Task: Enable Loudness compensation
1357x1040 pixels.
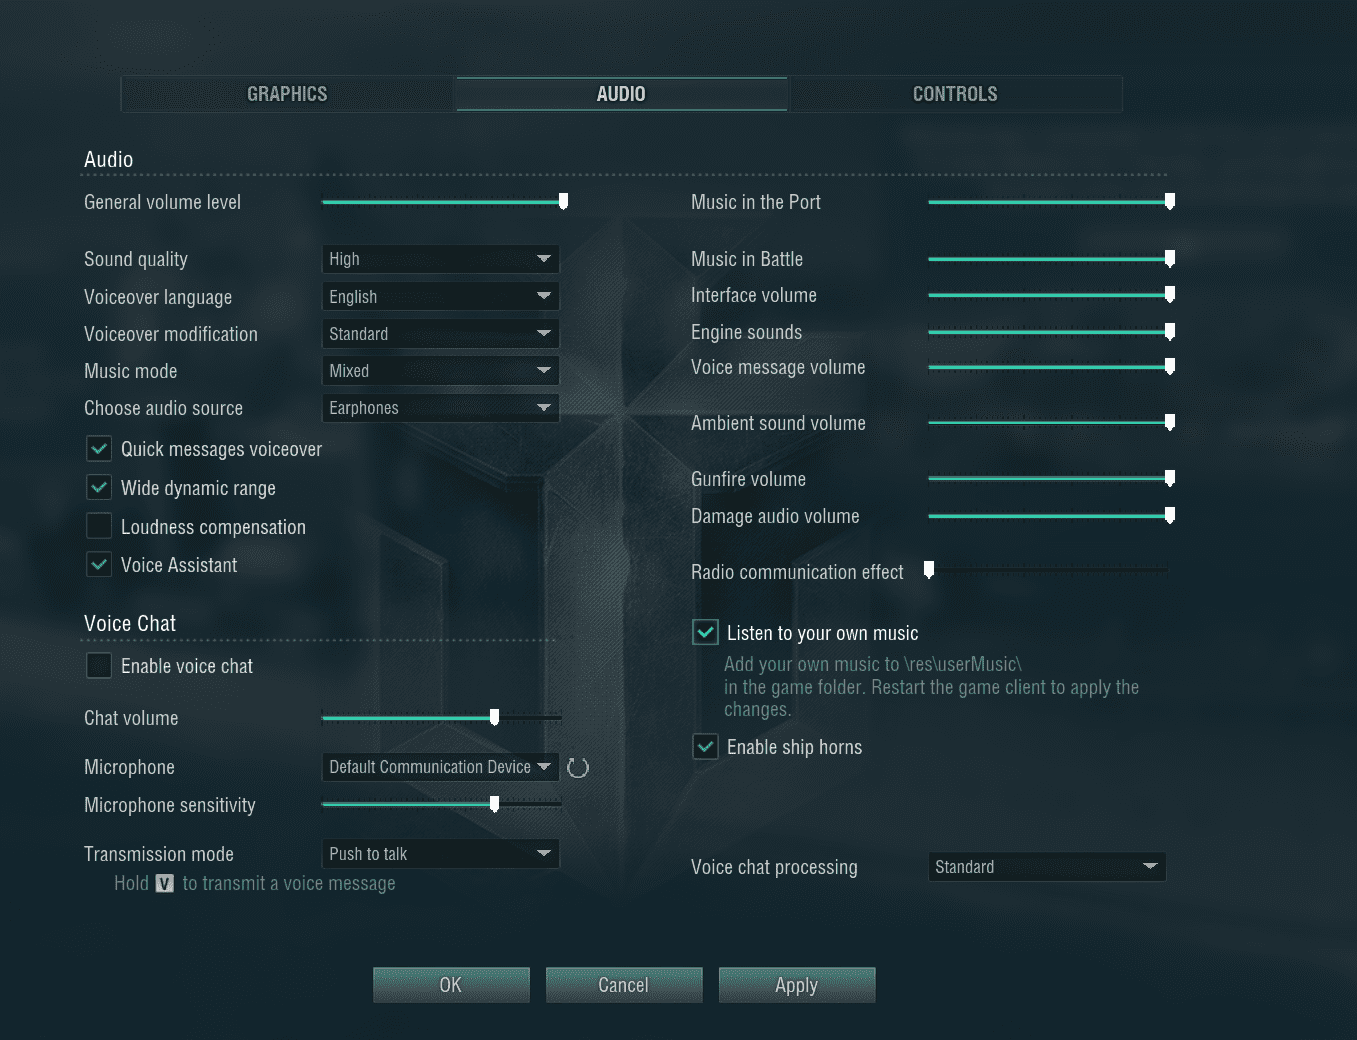Action: coord(99,526)
